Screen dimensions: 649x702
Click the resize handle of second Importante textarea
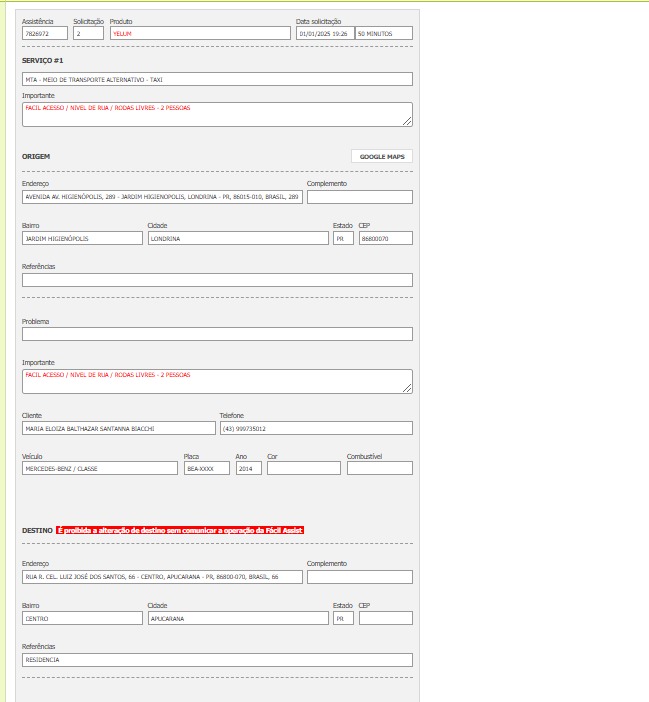[x=407, y=388]
